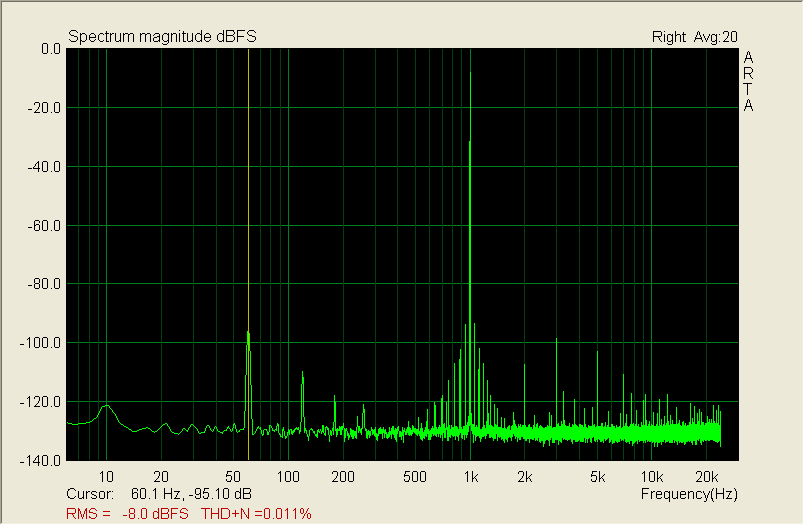
Task: Click the '20k' frequency axis label
Action: [x=707, y=477]
